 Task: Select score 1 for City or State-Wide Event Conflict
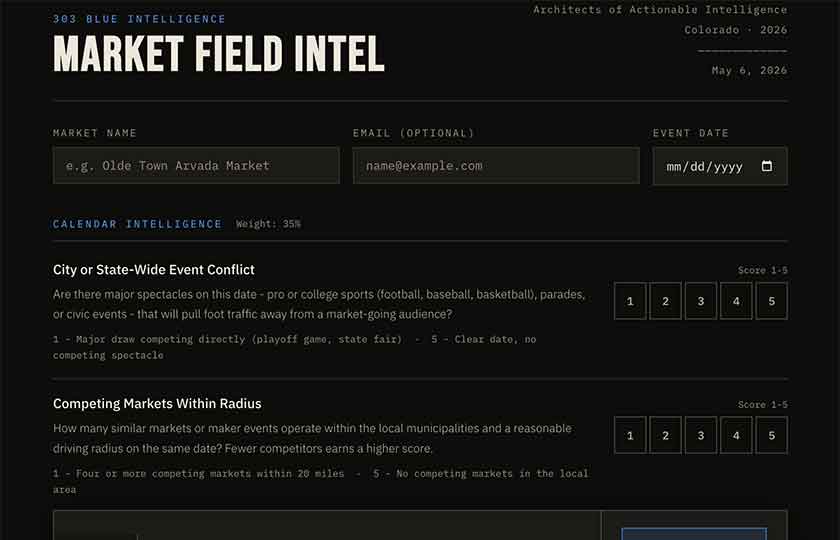(630, 301)
